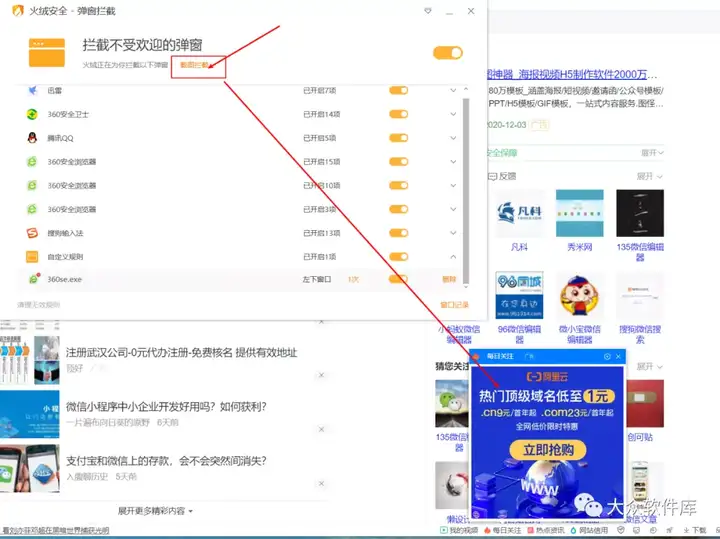720x539 pixels.
Task: Click 删除 for the 360se.exe rule
Action: 449,279
